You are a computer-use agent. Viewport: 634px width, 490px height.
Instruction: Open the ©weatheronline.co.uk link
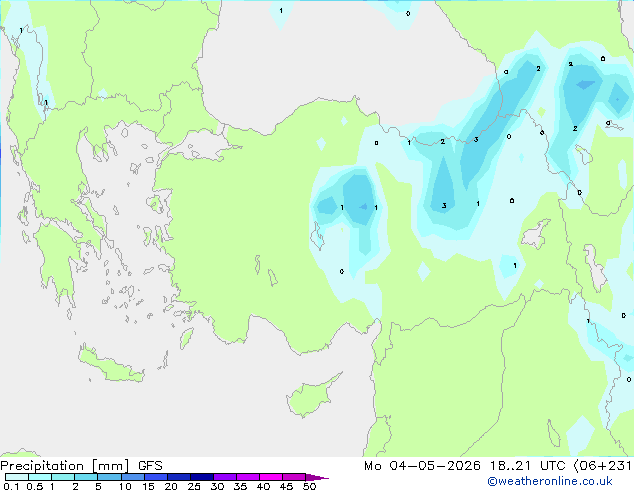[x=549, y=481]
